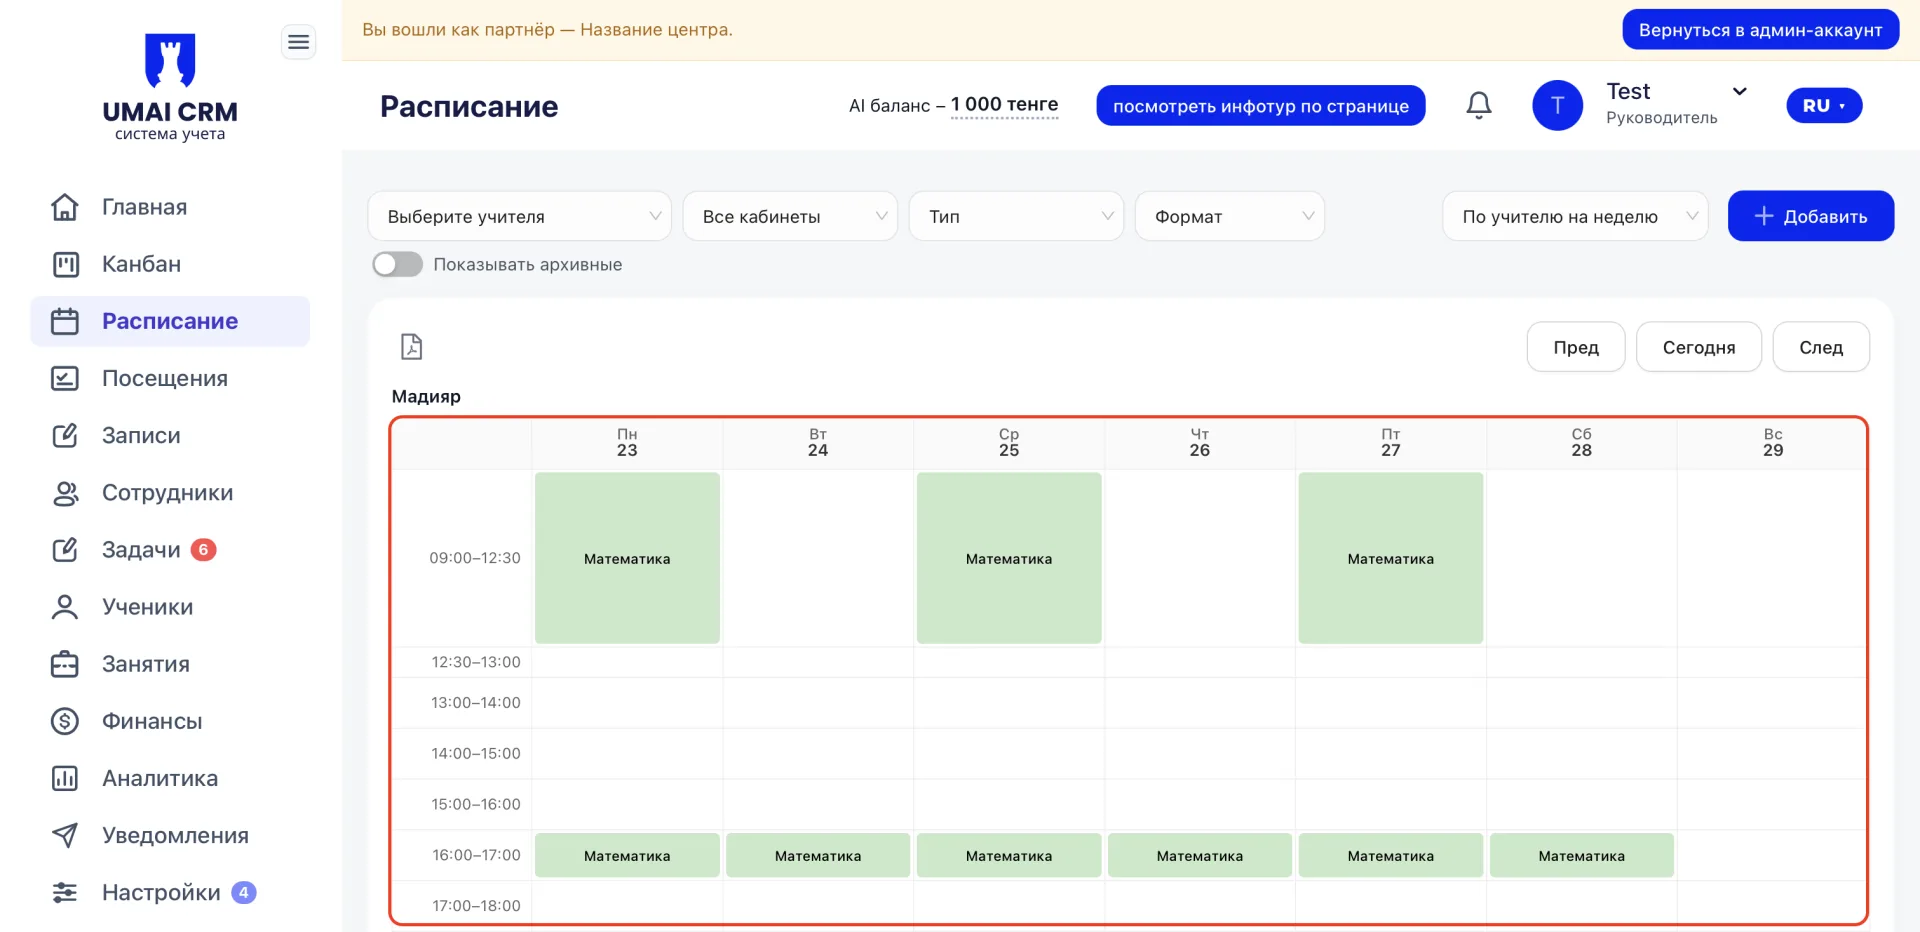Click the Расписание calendar icon
Screen dimensions: 1920x932
coord(65,321)
